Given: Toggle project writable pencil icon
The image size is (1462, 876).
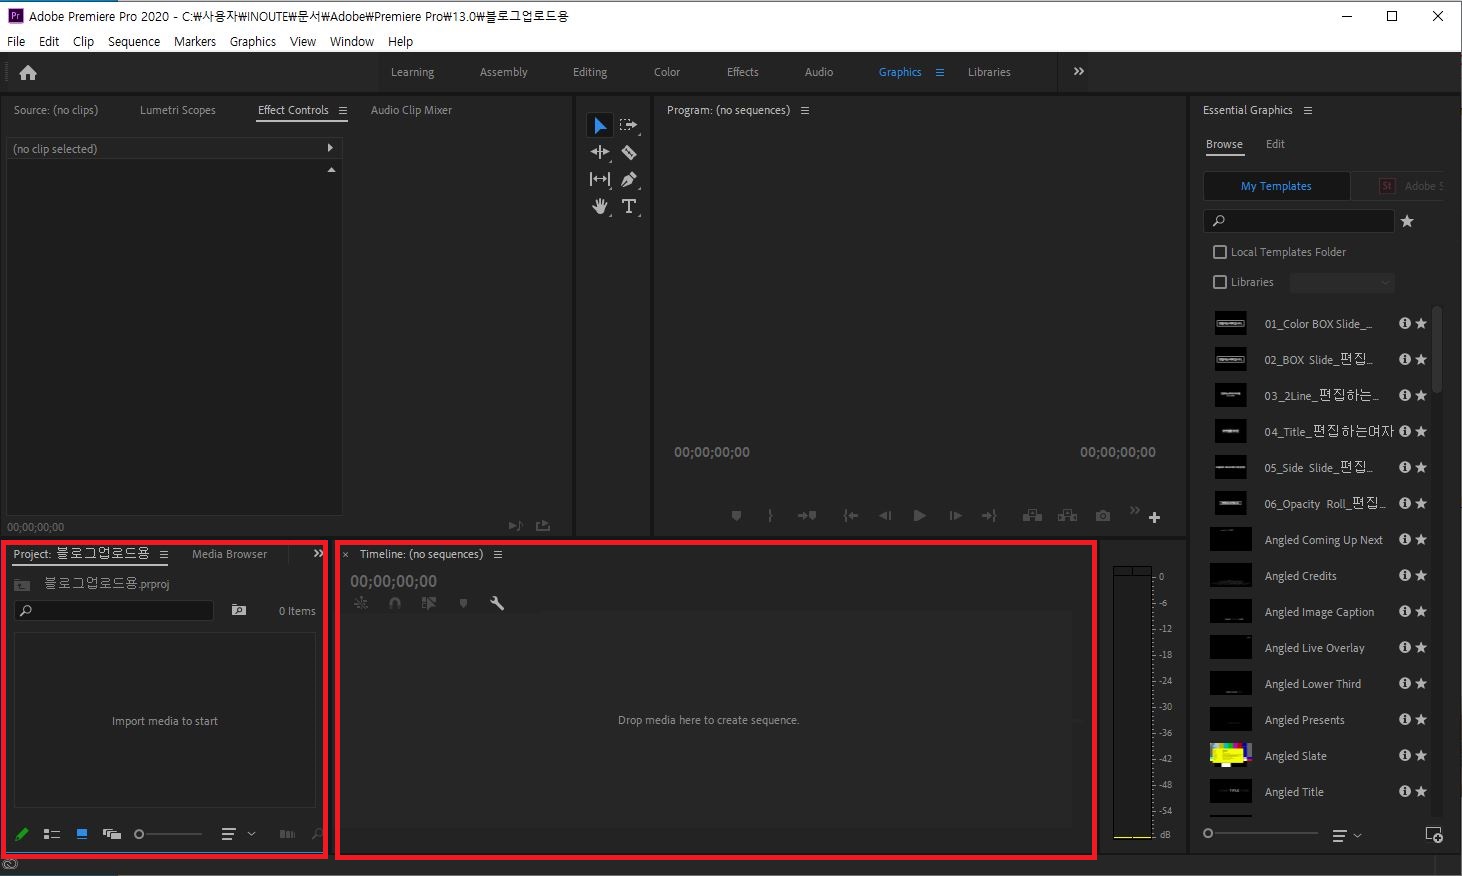Looking at the screenshot, I should [22, 834].
